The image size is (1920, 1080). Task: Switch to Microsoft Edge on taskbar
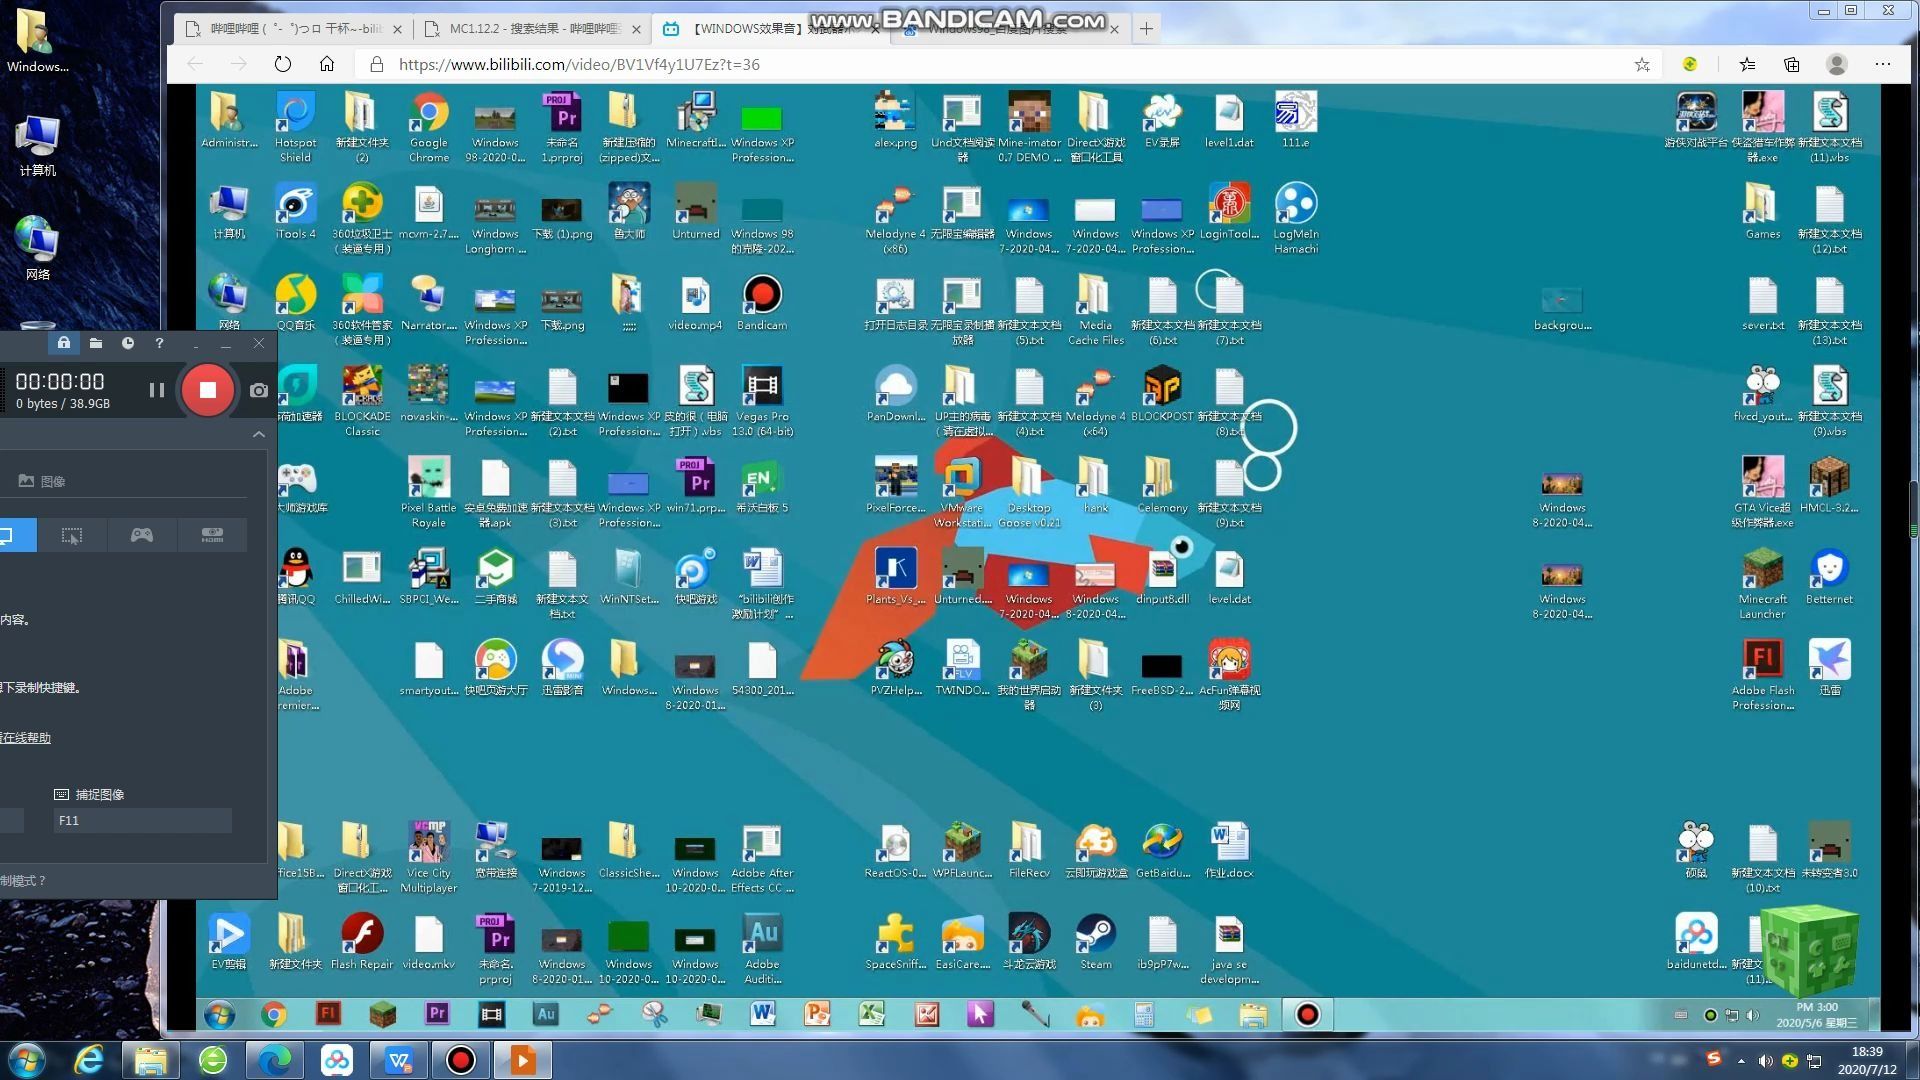274,1059
